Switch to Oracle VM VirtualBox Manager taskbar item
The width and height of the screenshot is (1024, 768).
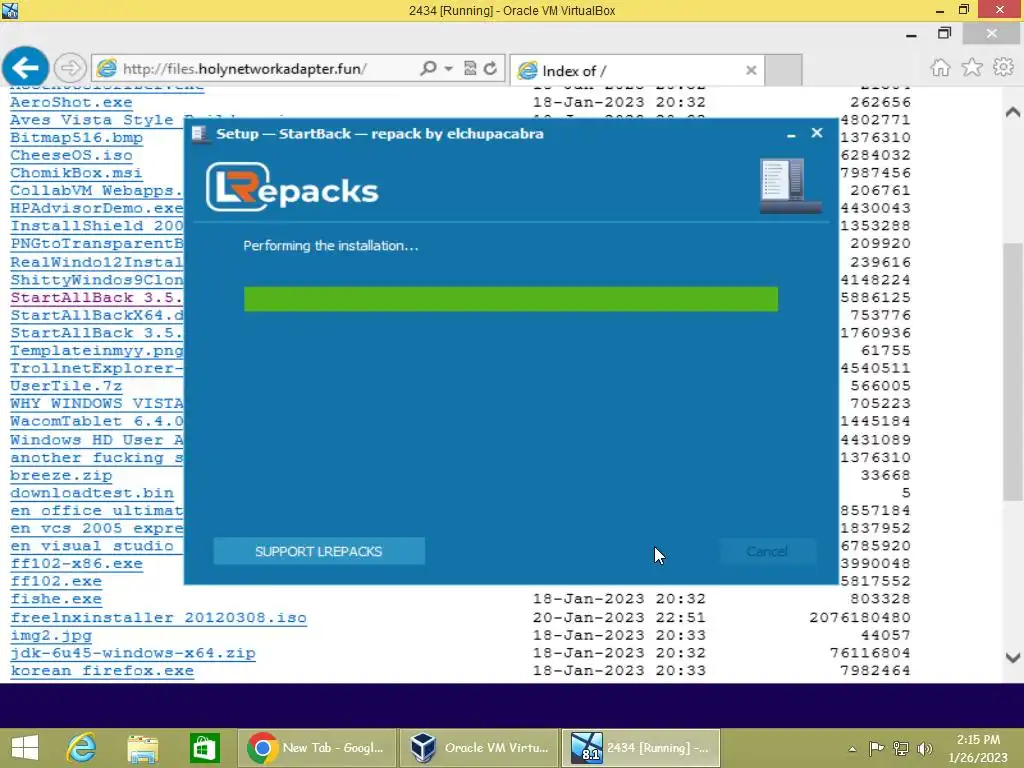pyautogui.click(x=479, y=748)
